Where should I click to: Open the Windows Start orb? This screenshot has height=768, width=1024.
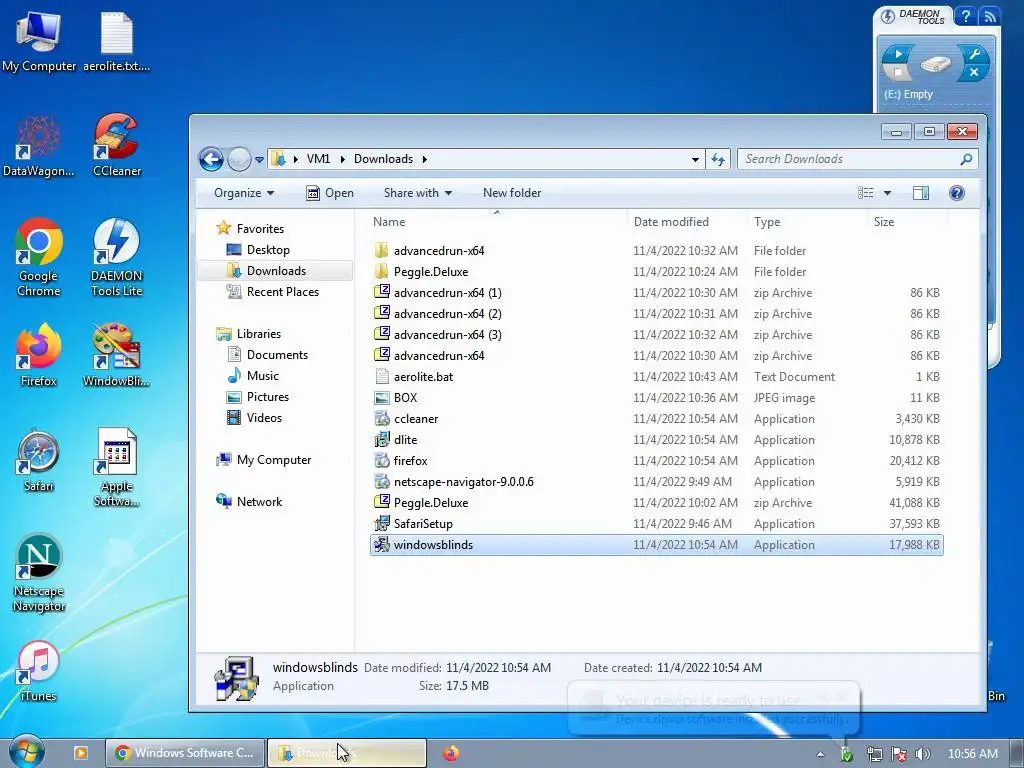click(x=27, y=752)
